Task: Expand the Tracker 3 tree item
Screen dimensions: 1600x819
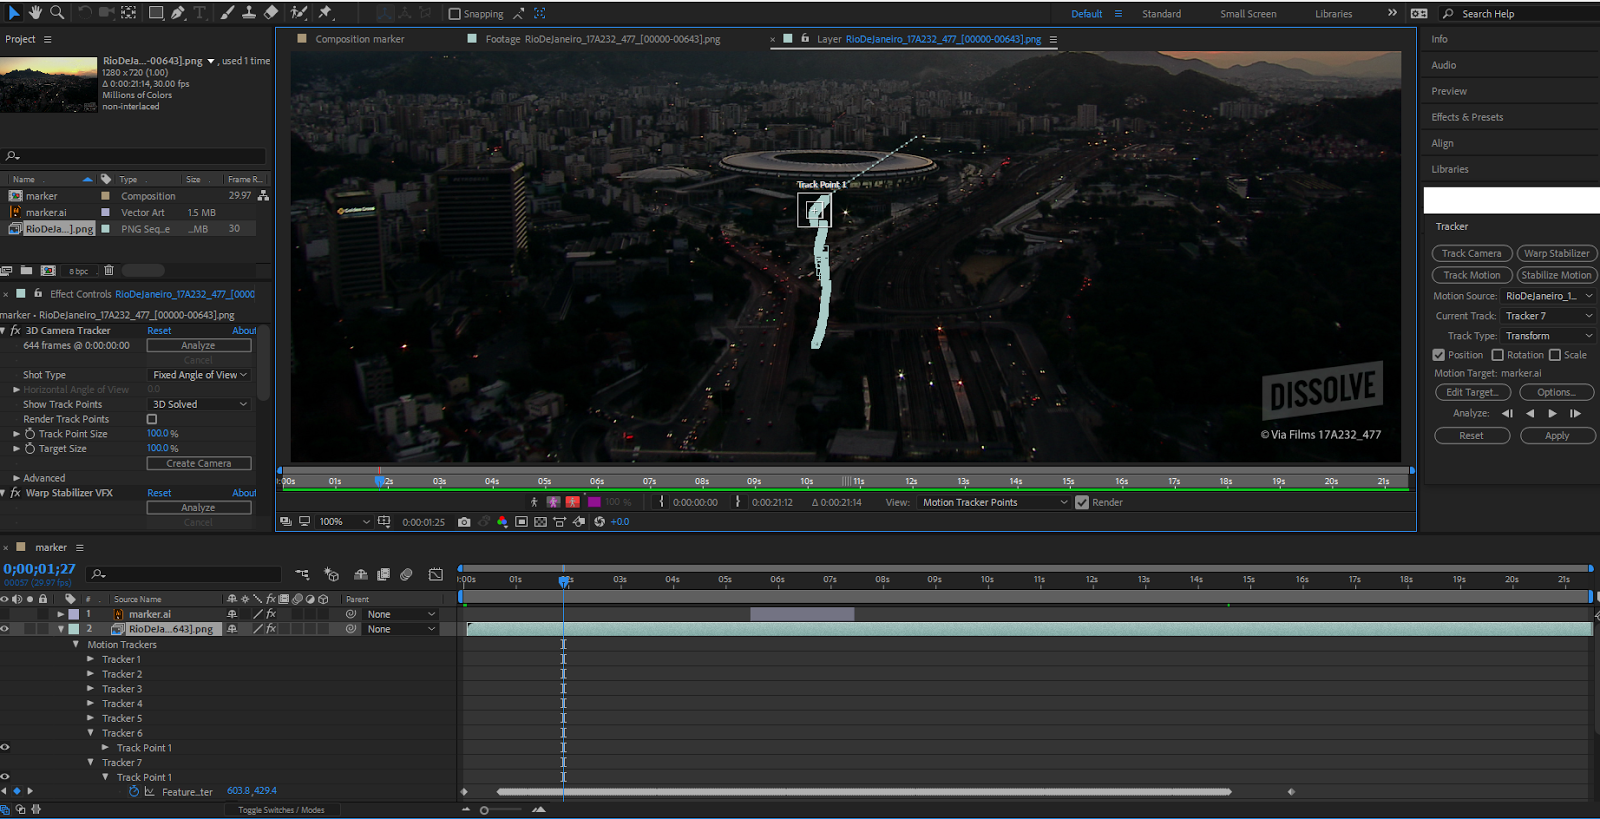Action: click(91, 689)
